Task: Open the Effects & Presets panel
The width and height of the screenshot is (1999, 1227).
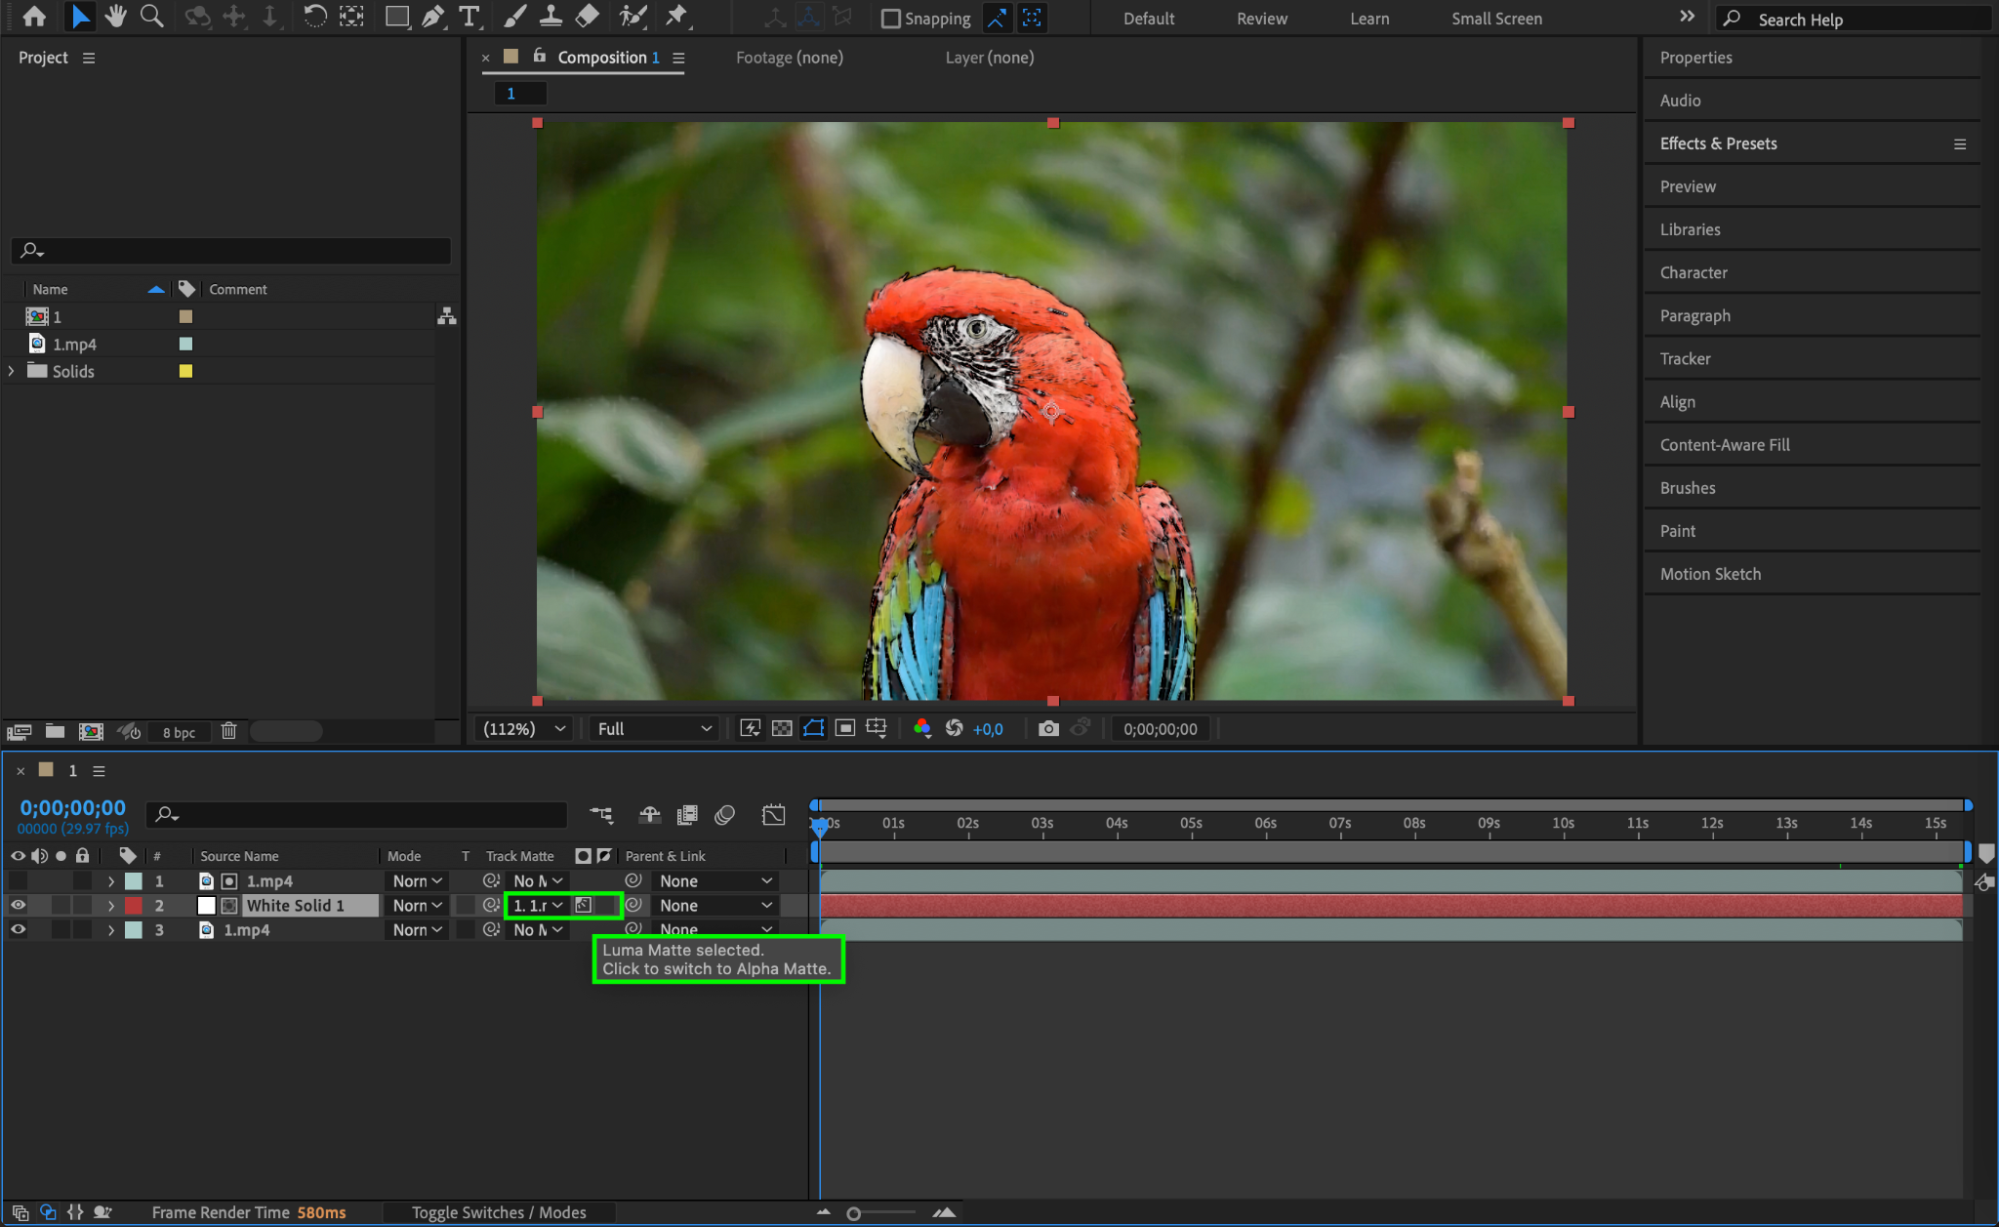Action: coord(1718,143)
